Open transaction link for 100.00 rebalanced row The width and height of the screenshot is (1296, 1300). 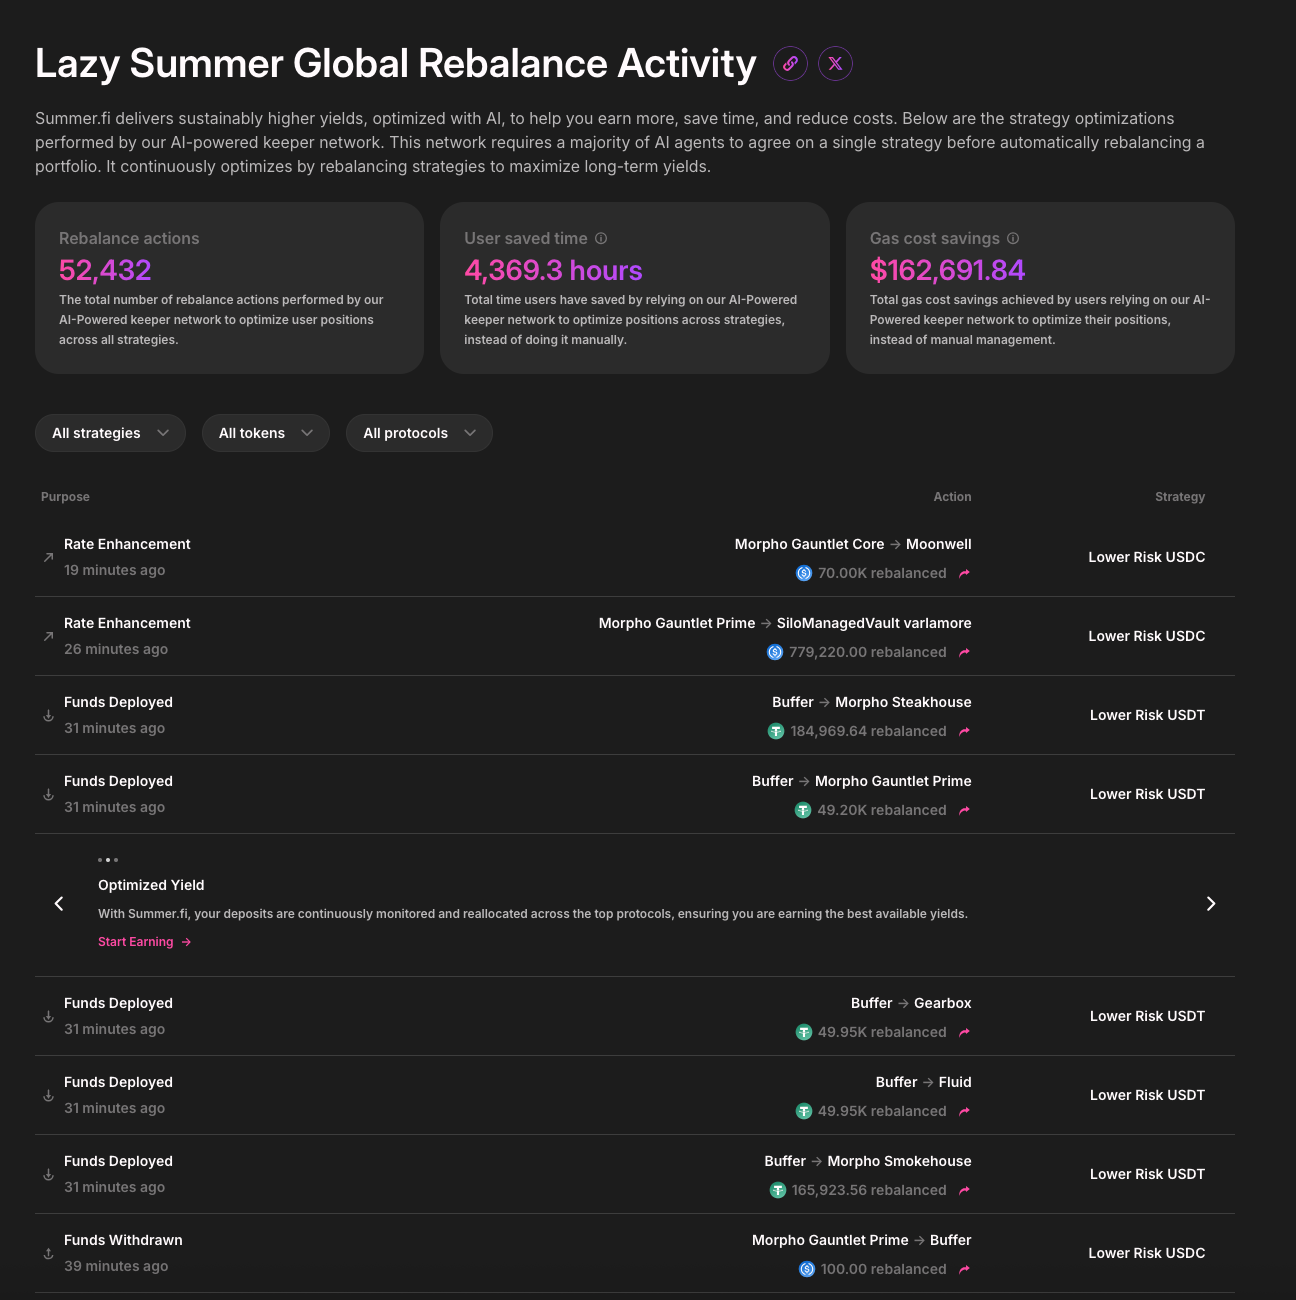tap(964, 1269)
